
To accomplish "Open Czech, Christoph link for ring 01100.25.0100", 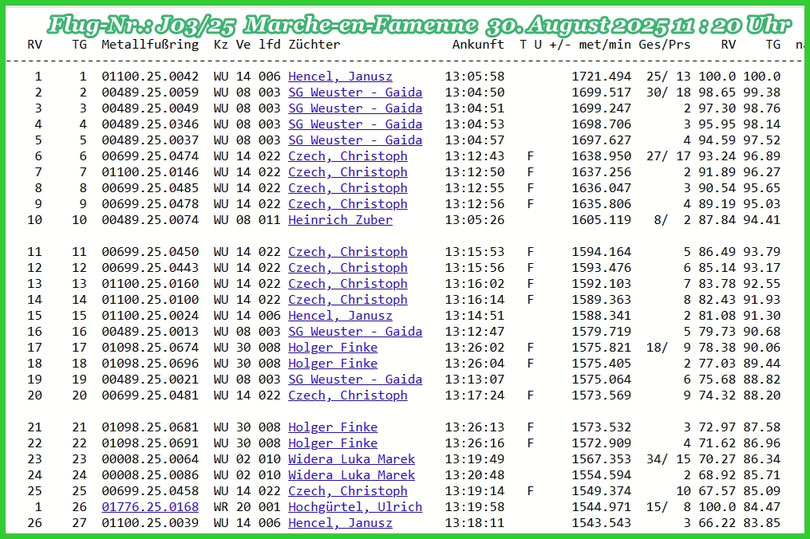I will pos(348,300).
